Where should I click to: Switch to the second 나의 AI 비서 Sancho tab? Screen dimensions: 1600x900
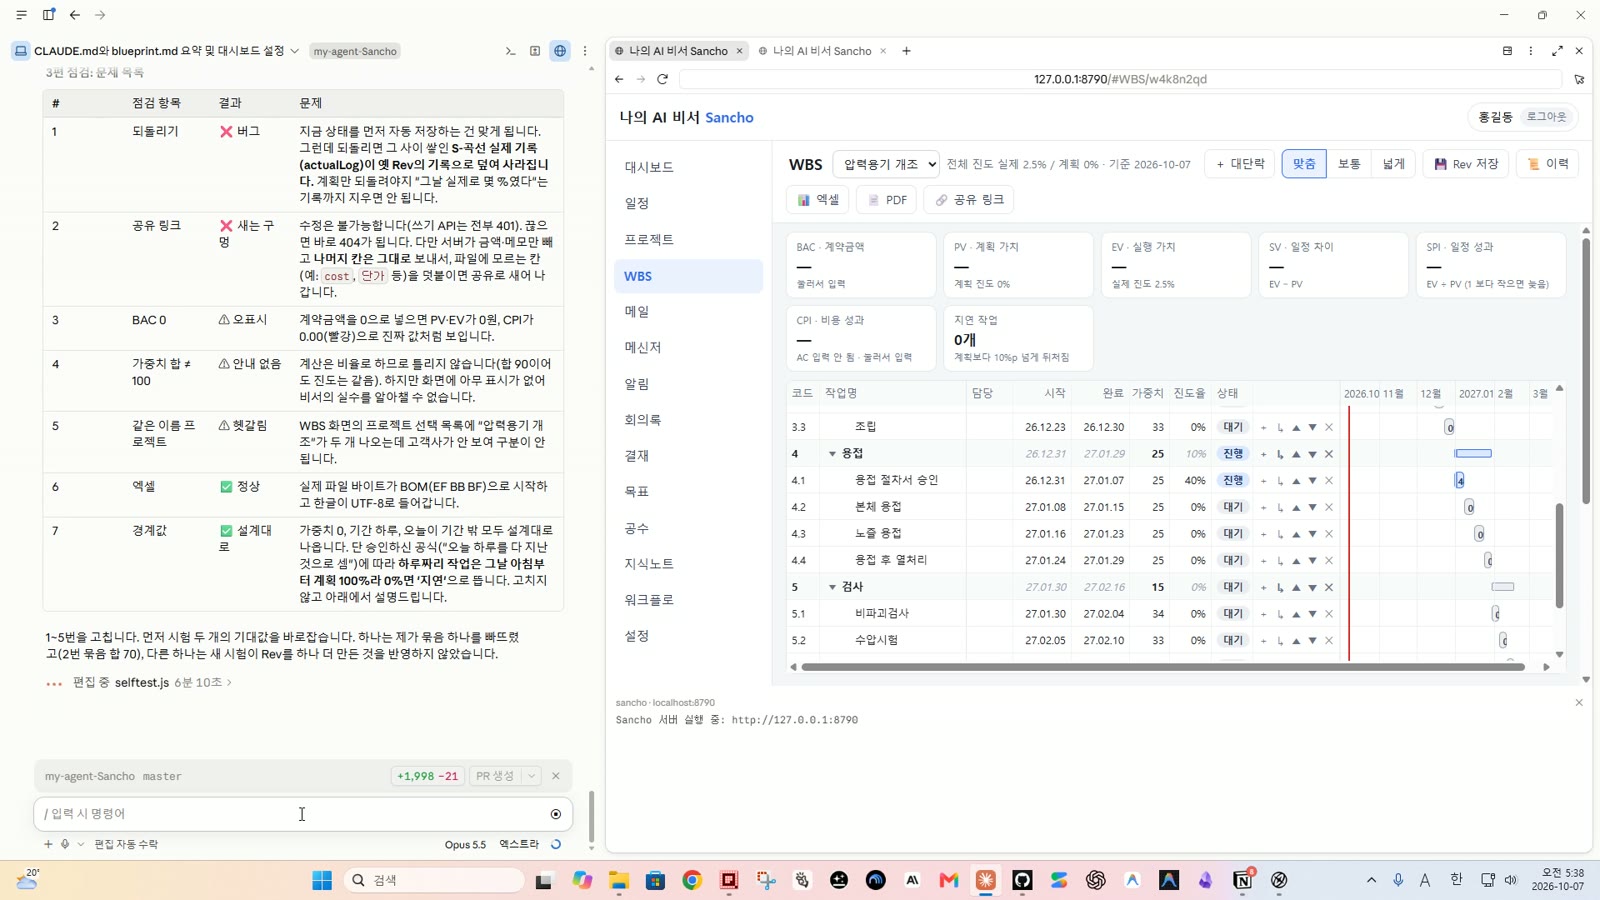(x=821, y=51)
